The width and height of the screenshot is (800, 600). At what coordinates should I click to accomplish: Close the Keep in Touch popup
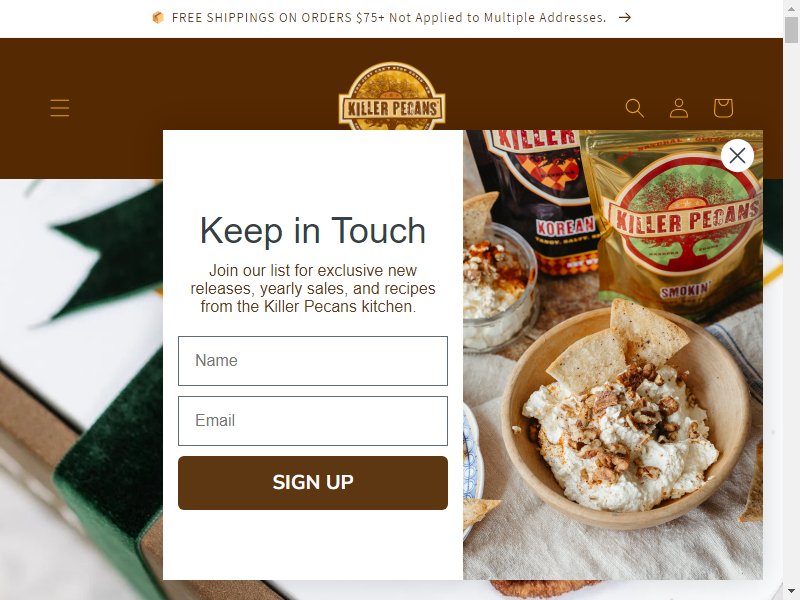pyautogui.click(x=737, y=156)
